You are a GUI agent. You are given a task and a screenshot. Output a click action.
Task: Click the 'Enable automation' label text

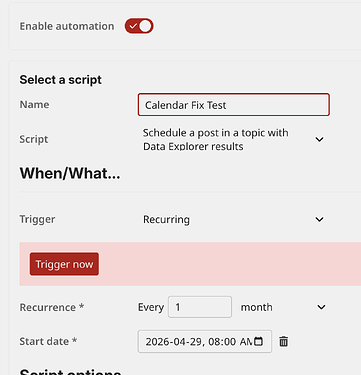tap(67, 26)
